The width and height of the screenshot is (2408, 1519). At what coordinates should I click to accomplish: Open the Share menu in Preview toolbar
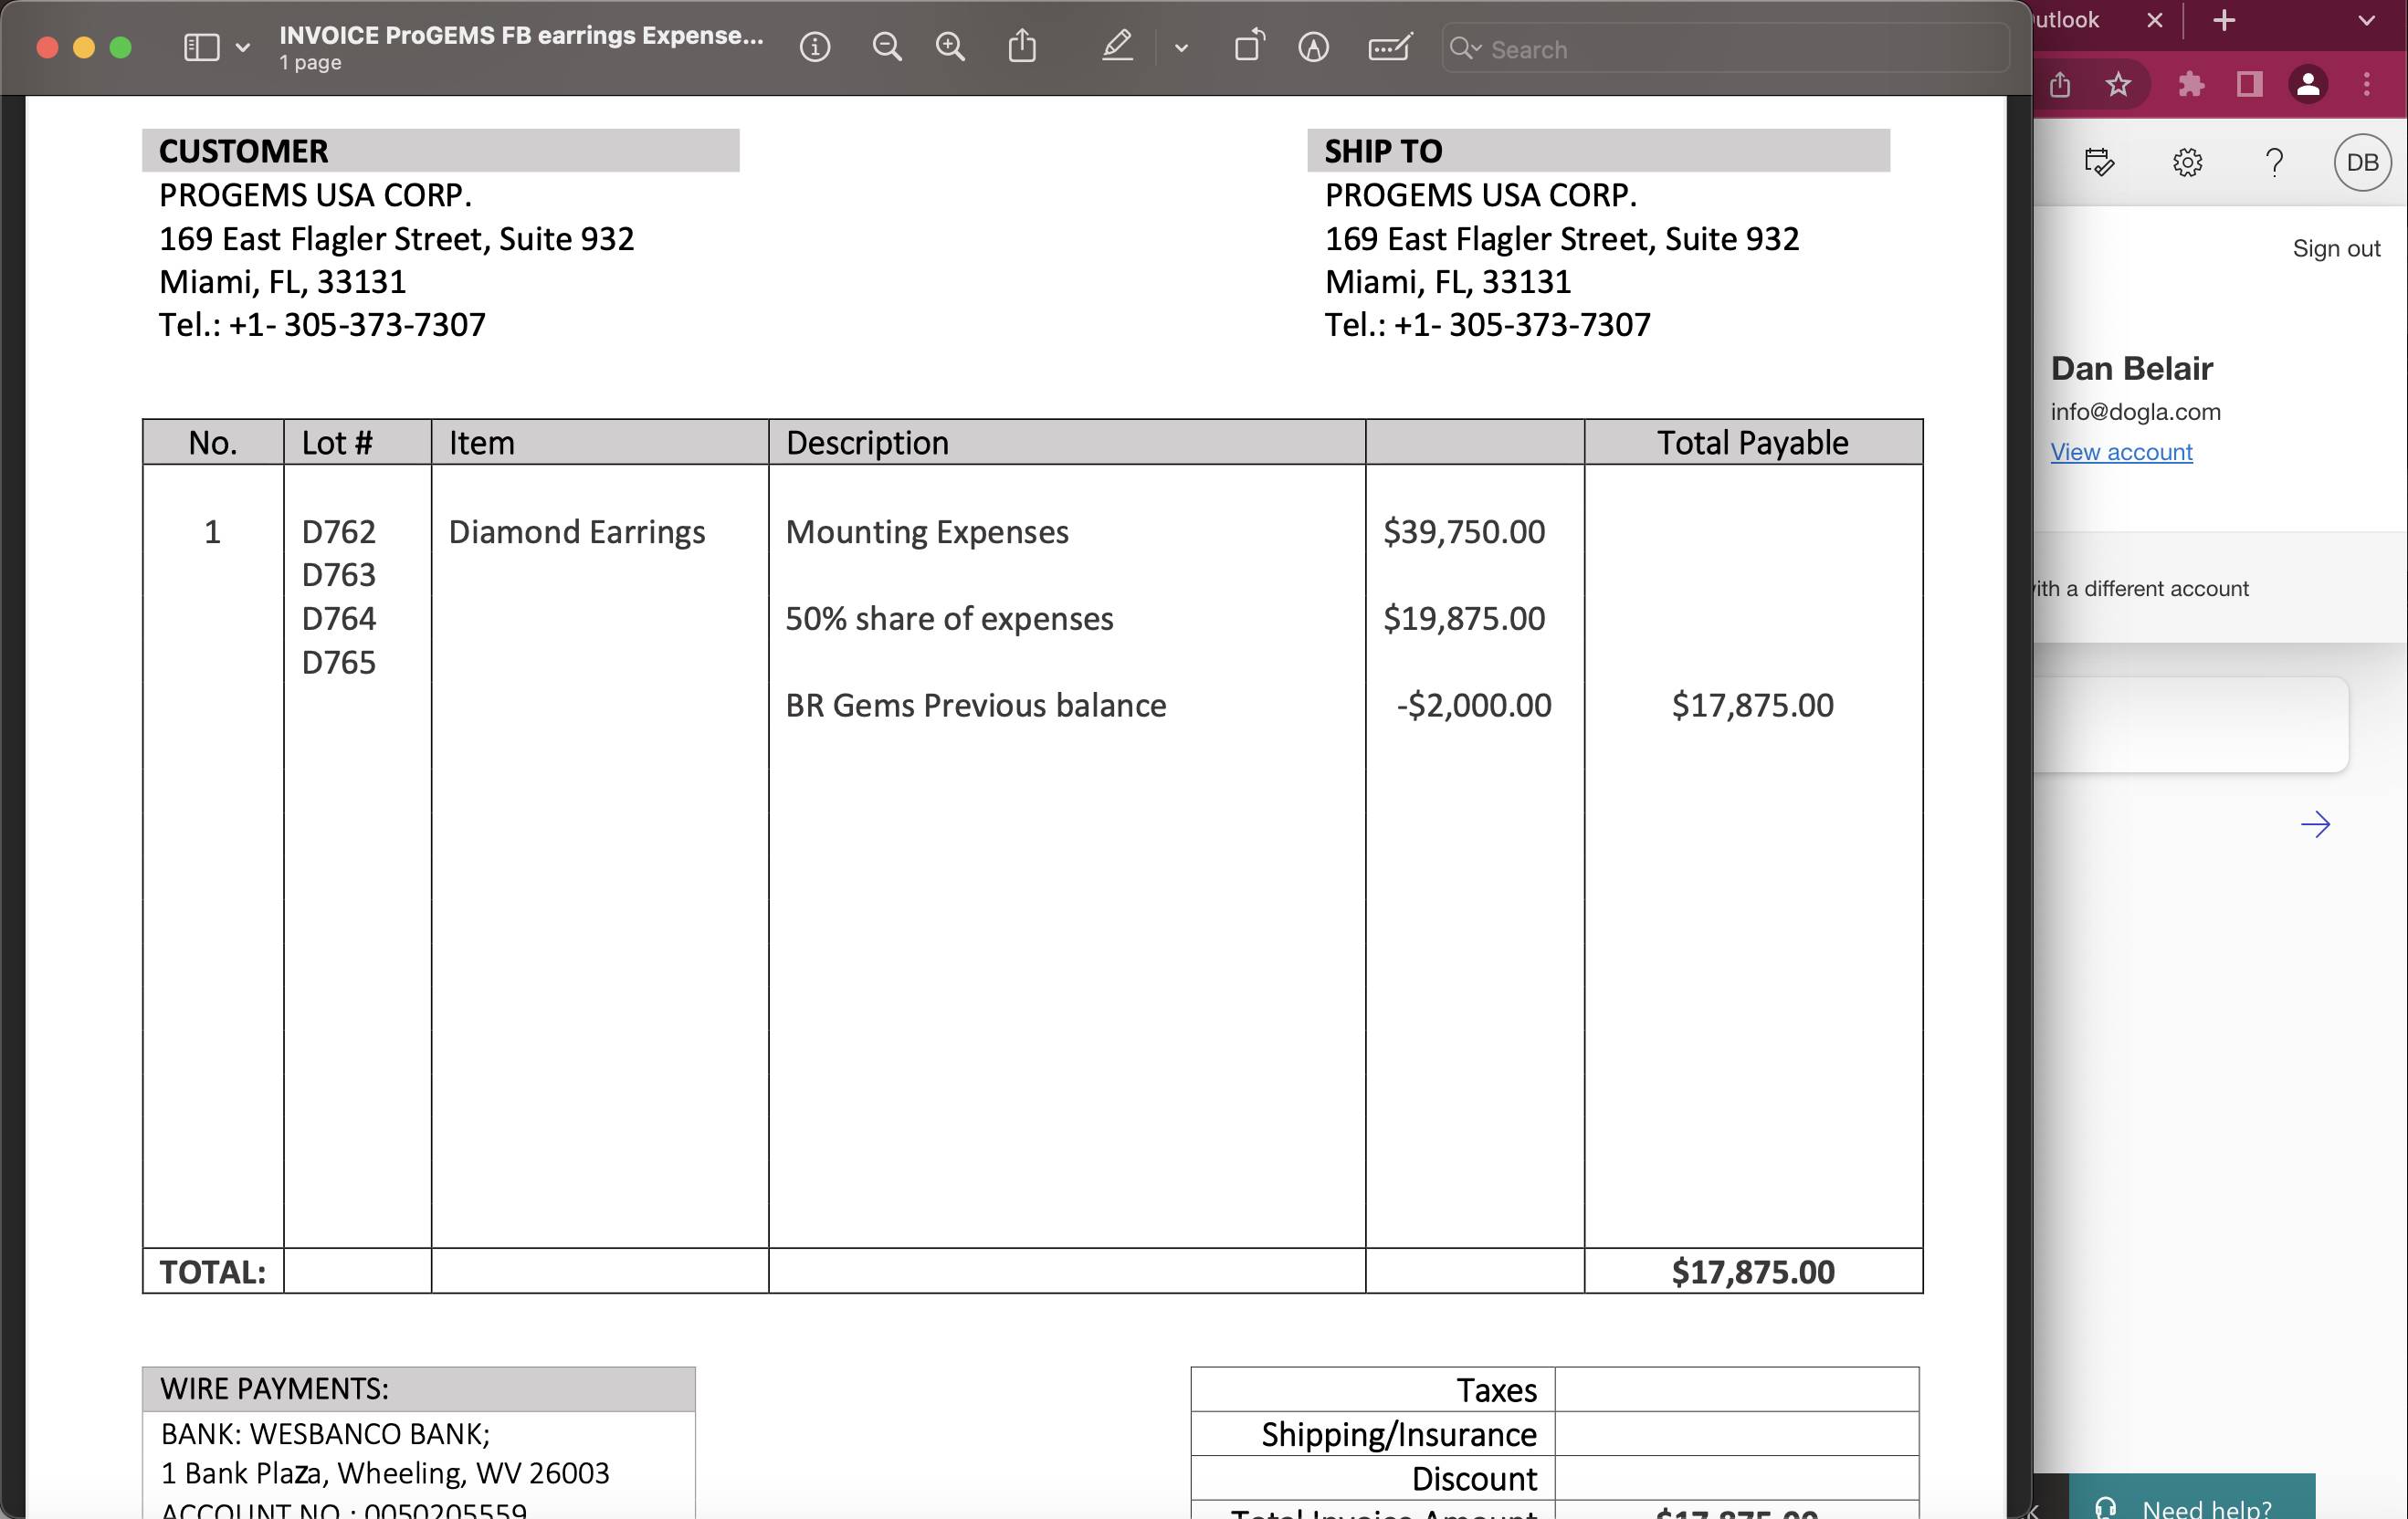tap(1021, 47)
